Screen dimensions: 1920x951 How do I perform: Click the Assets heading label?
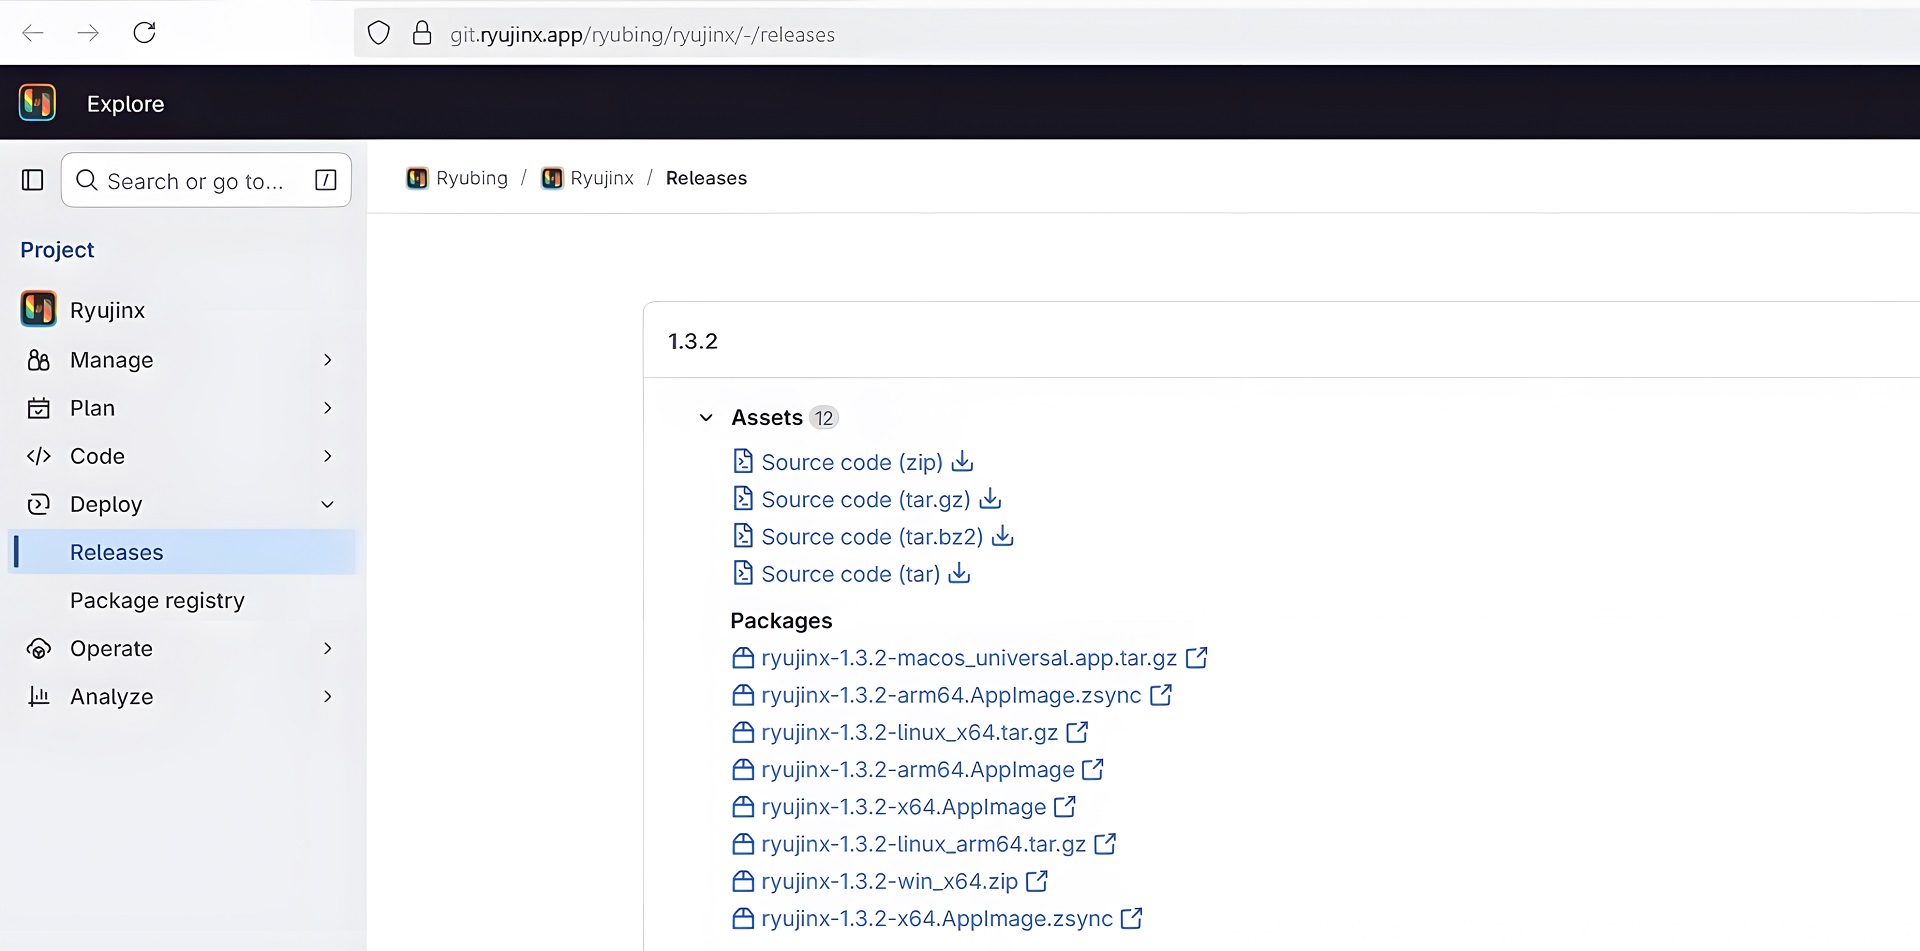(x=767, y=418)
